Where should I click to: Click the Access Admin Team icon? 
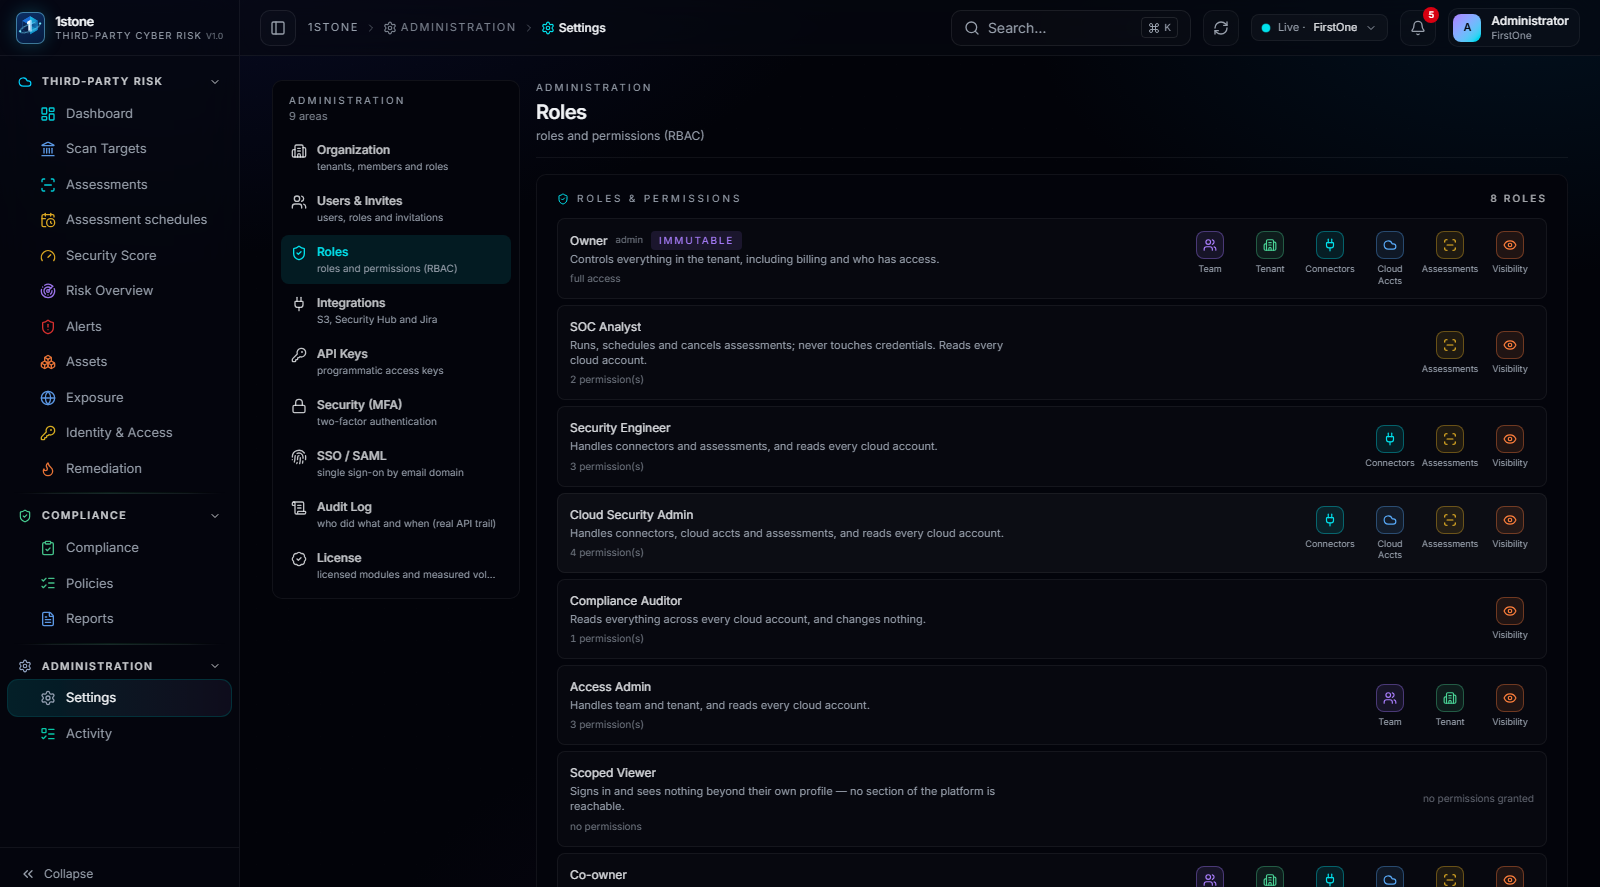click(x=1390, y=698)
